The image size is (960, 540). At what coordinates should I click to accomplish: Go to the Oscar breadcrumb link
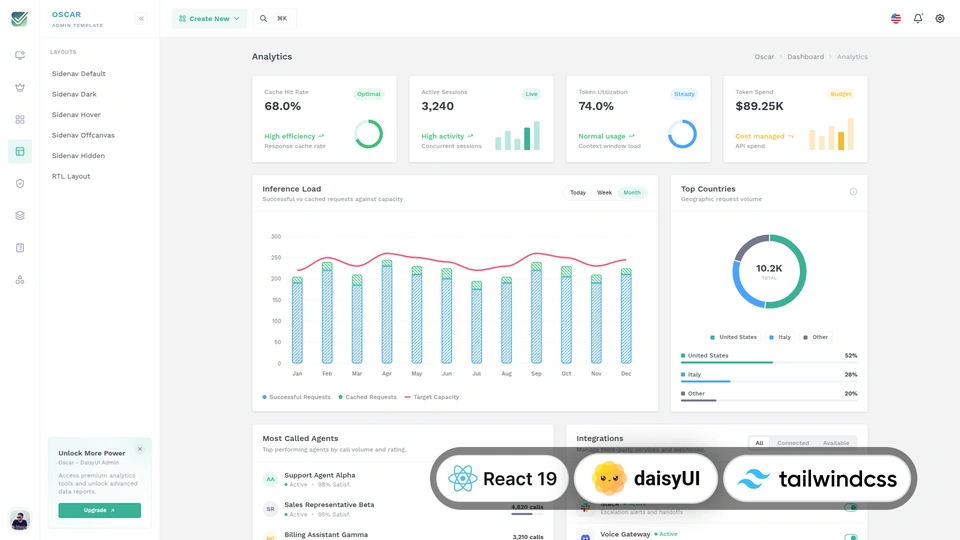[x=764, y=56]
